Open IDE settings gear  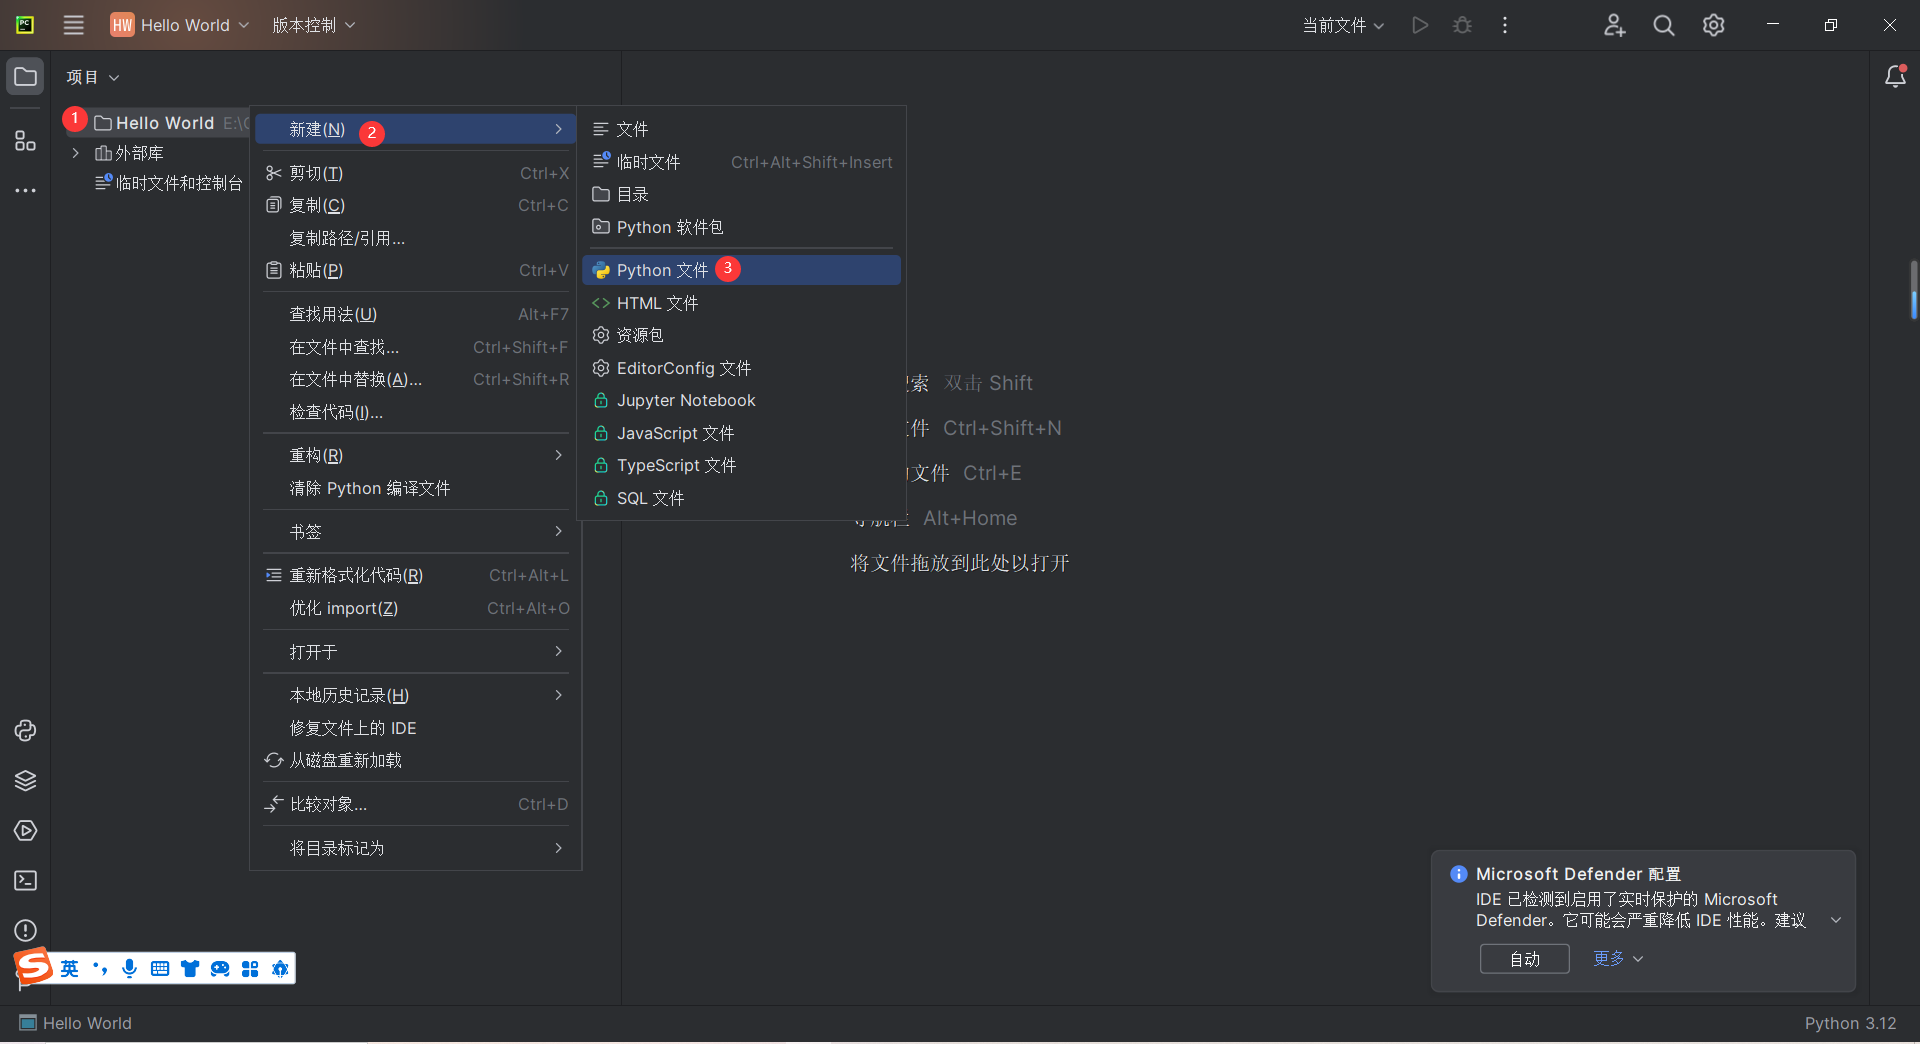point(1714,25)
